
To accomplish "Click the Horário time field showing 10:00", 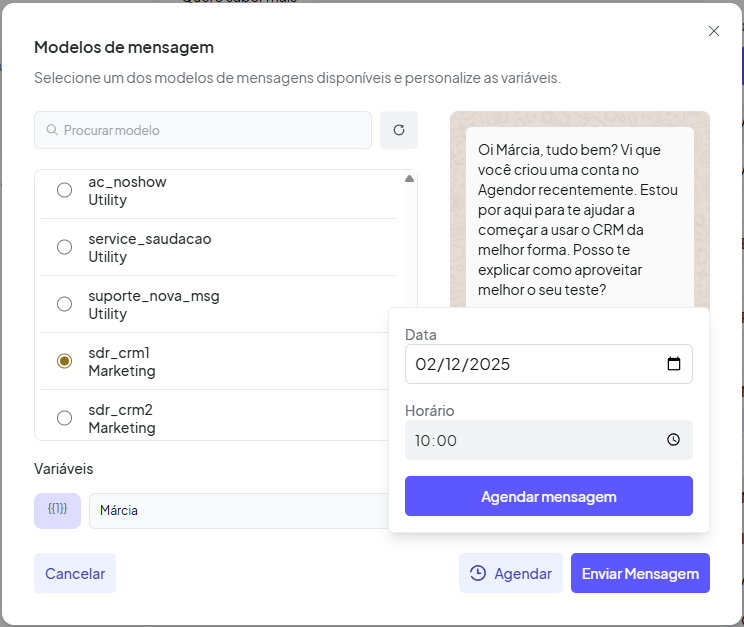I will pos(530,440).
